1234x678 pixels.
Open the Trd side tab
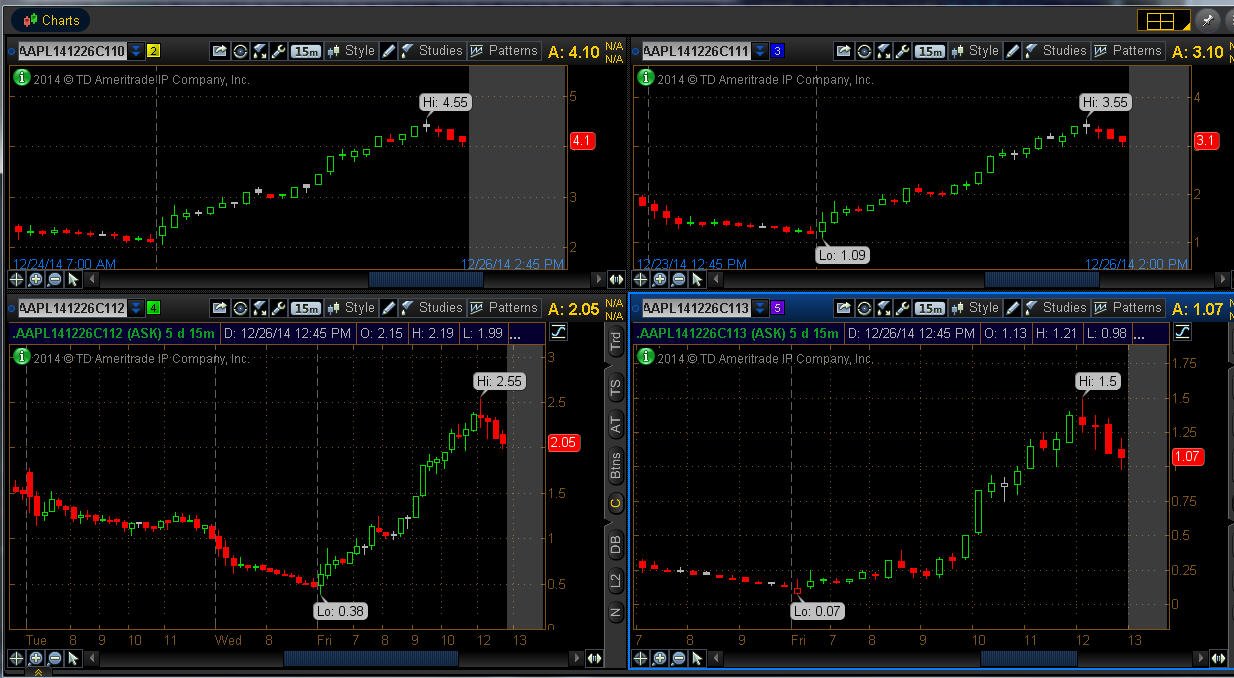[615, 341]
